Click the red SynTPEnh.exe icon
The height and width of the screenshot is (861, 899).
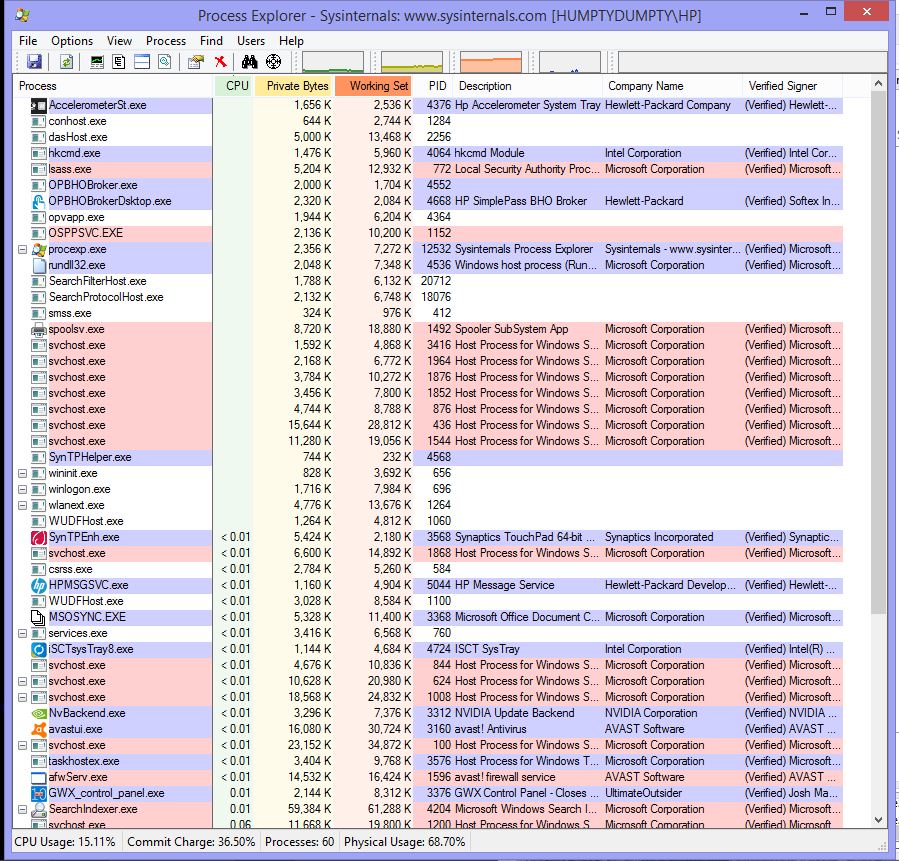point(38,538)
